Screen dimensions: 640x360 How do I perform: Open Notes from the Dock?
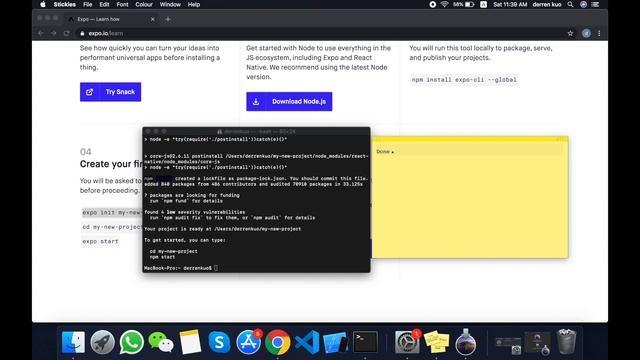tap(190, 342)
